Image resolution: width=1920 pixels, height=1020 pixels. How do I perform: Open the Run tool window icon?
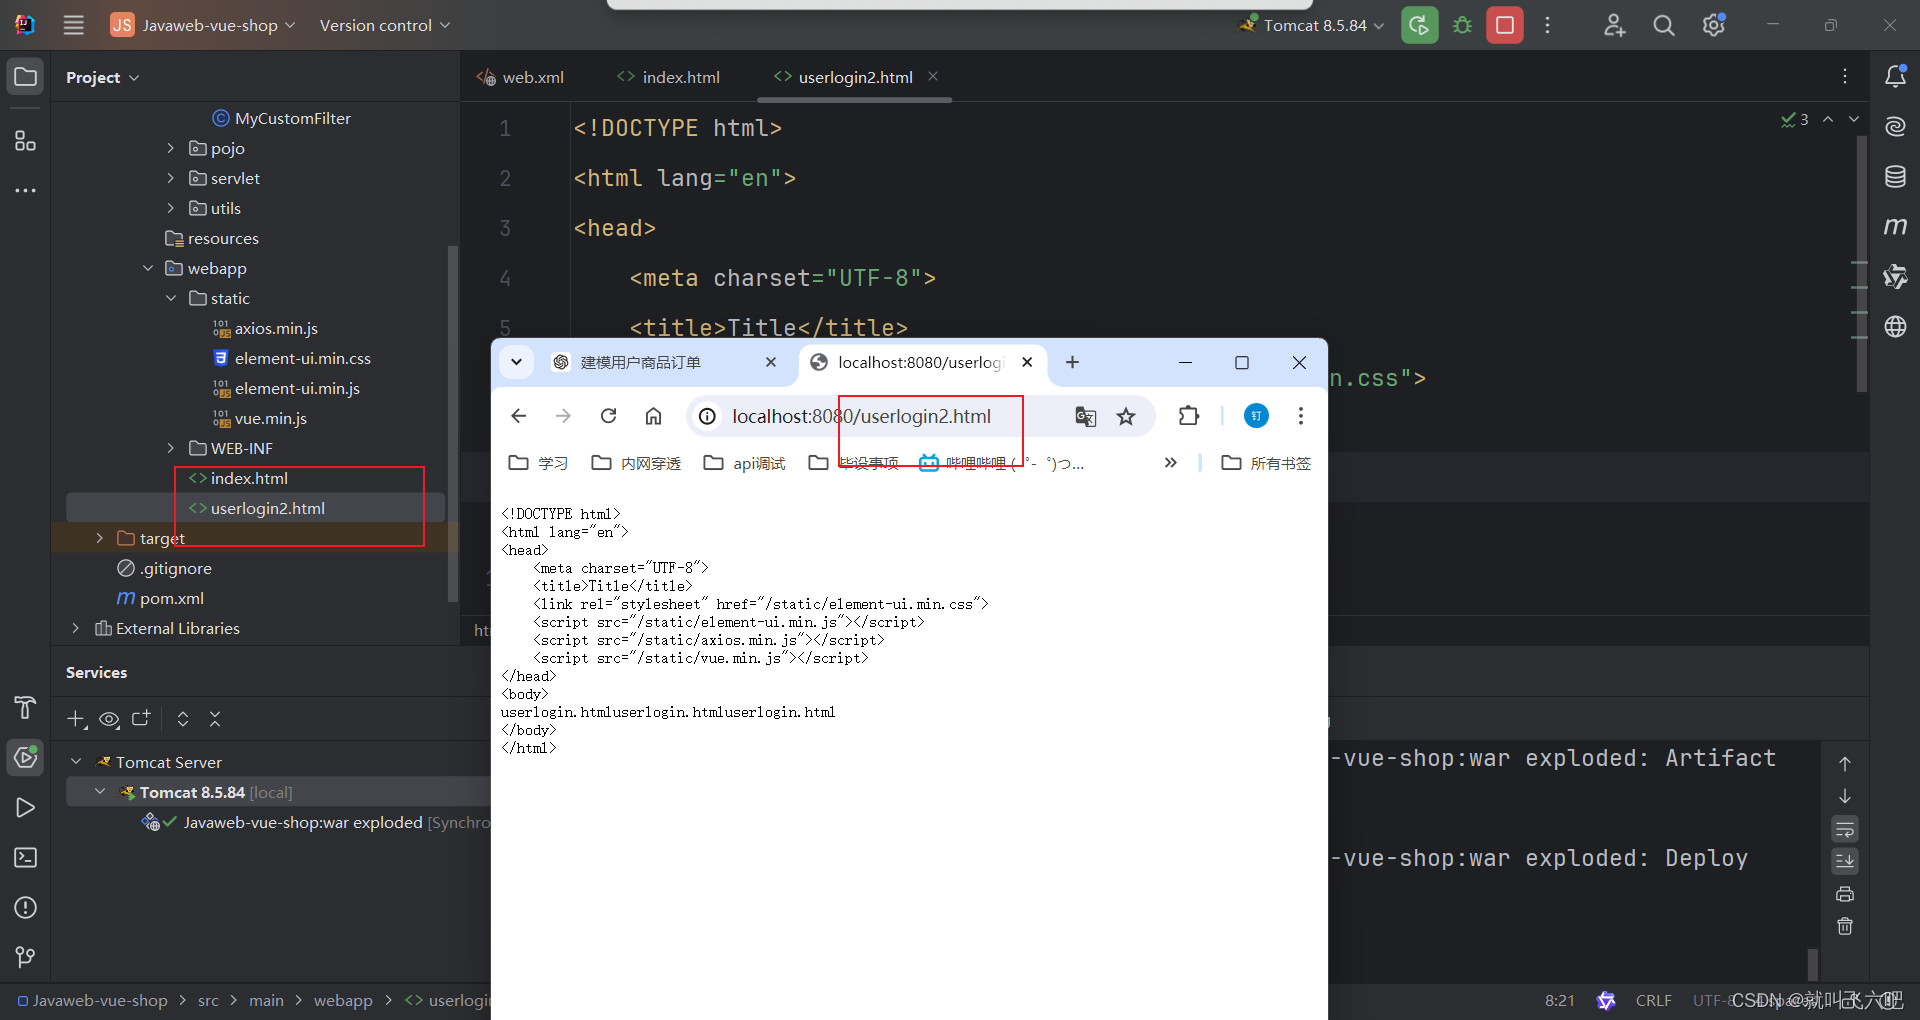(25, 807)
